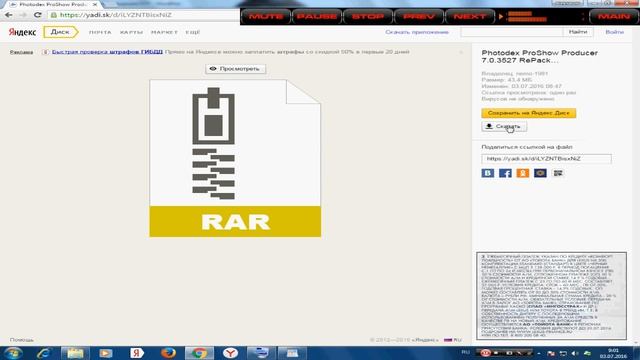Image resolution: width=640 pixels, height=360 pixels.
Task: Open the Windows Start button
Action: pos(13,353)
